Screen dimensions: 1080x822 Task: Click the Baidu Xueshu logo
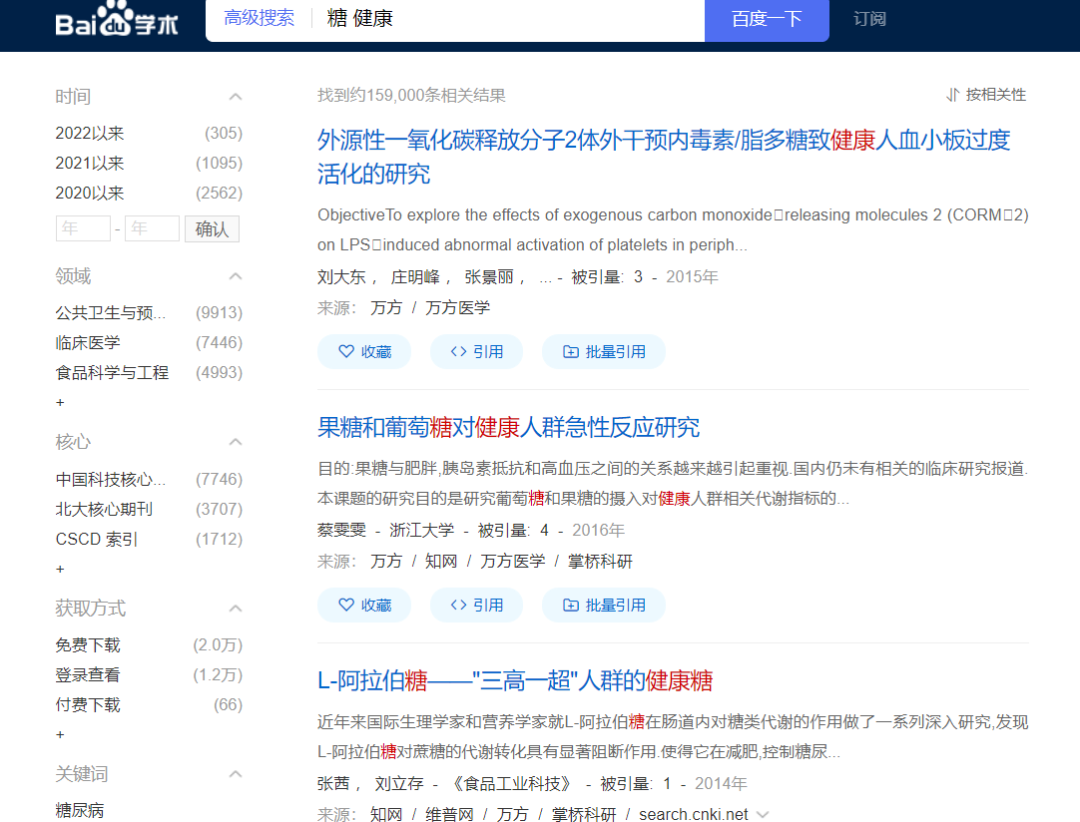click(117, 20)
